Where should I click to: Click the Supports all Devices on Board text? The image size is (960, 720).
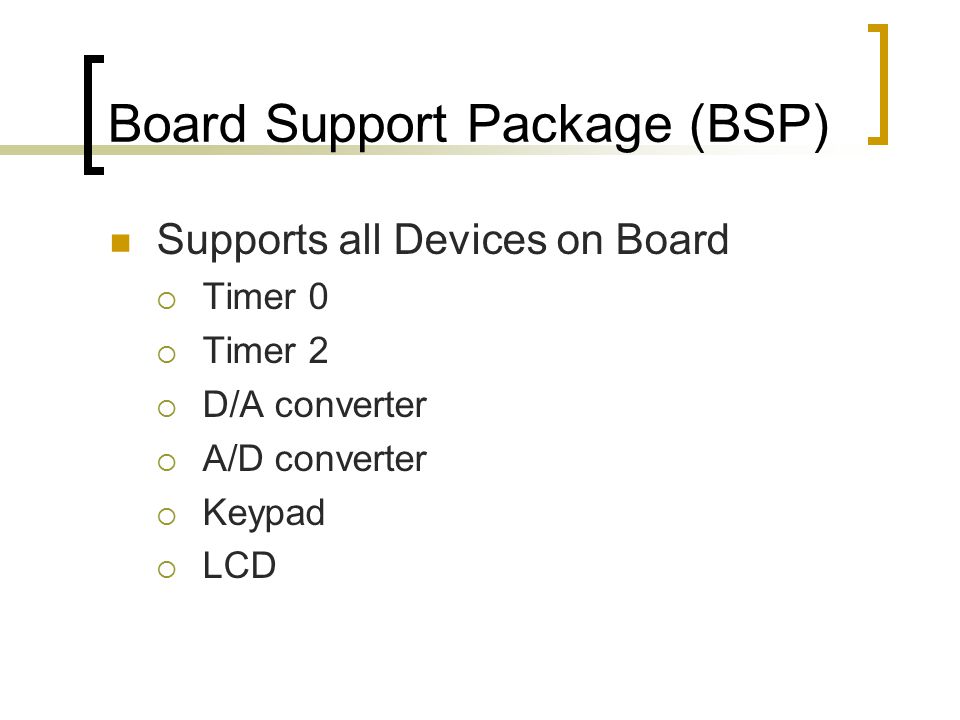pyautogui.click(x=443, y=240)
